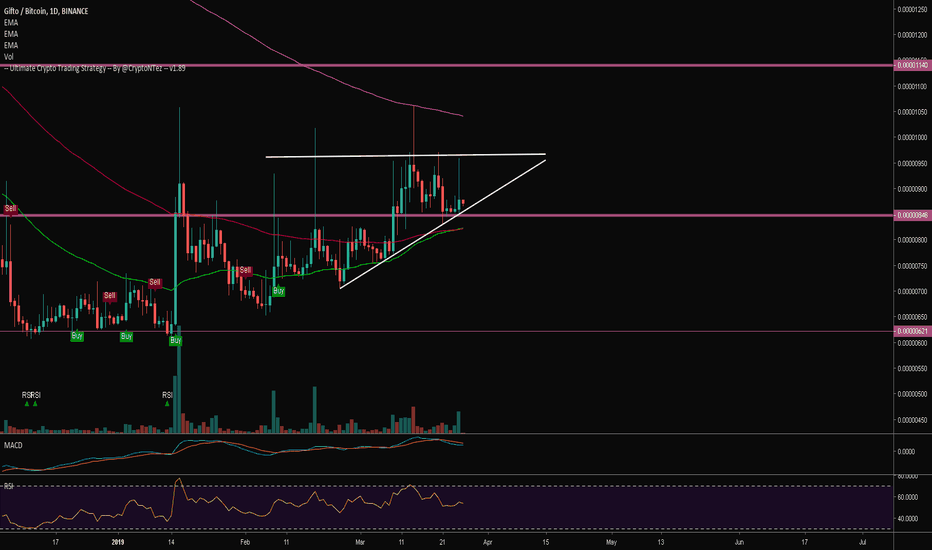This screenshot has width=932, height=550.
Task: Click the 21 date label before Apr
Action: click(442, 542)
